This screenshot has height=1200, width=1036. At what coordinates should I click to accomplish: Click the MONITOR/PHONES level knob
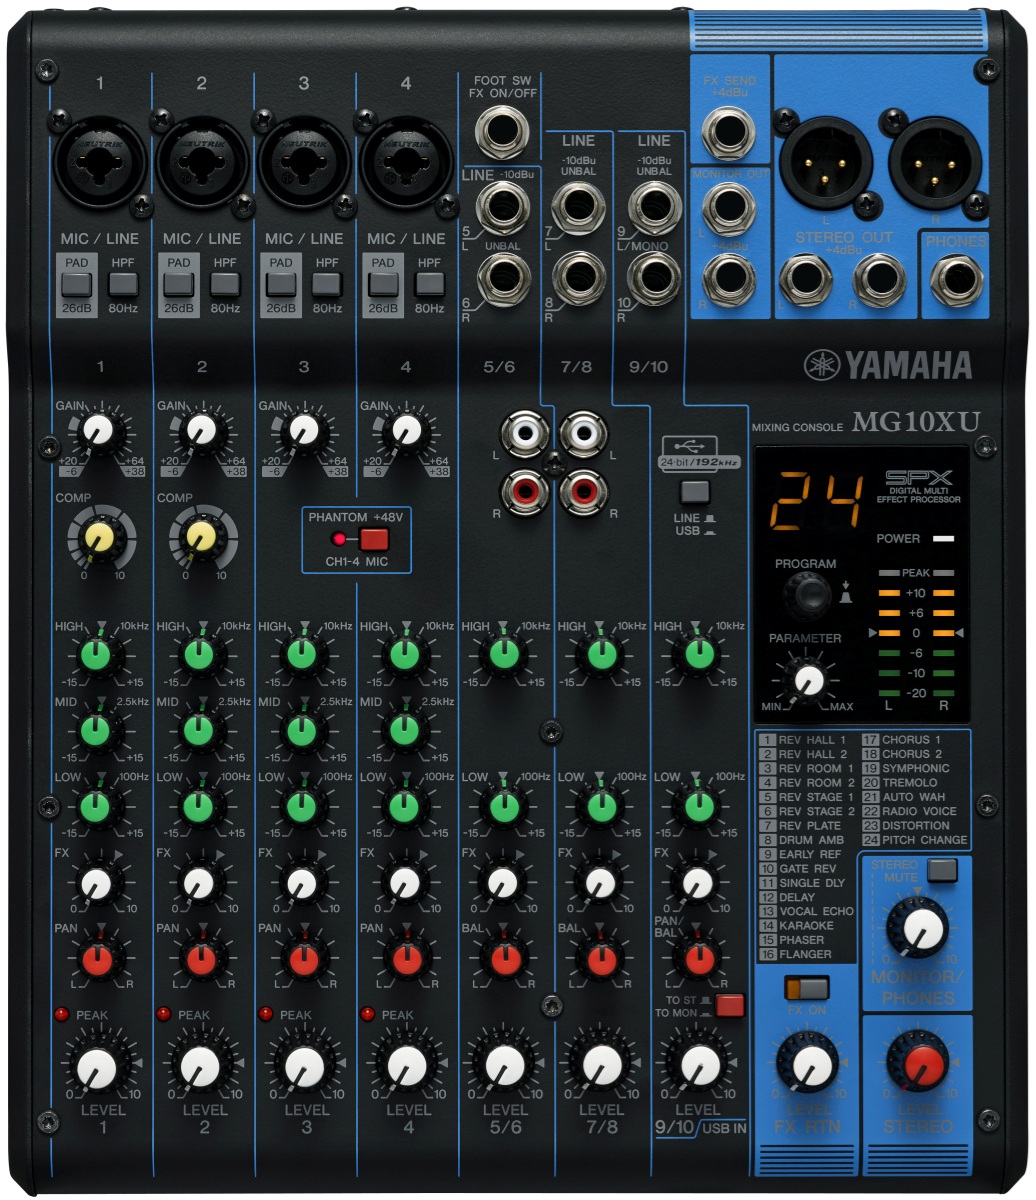[x=916, y=928]
